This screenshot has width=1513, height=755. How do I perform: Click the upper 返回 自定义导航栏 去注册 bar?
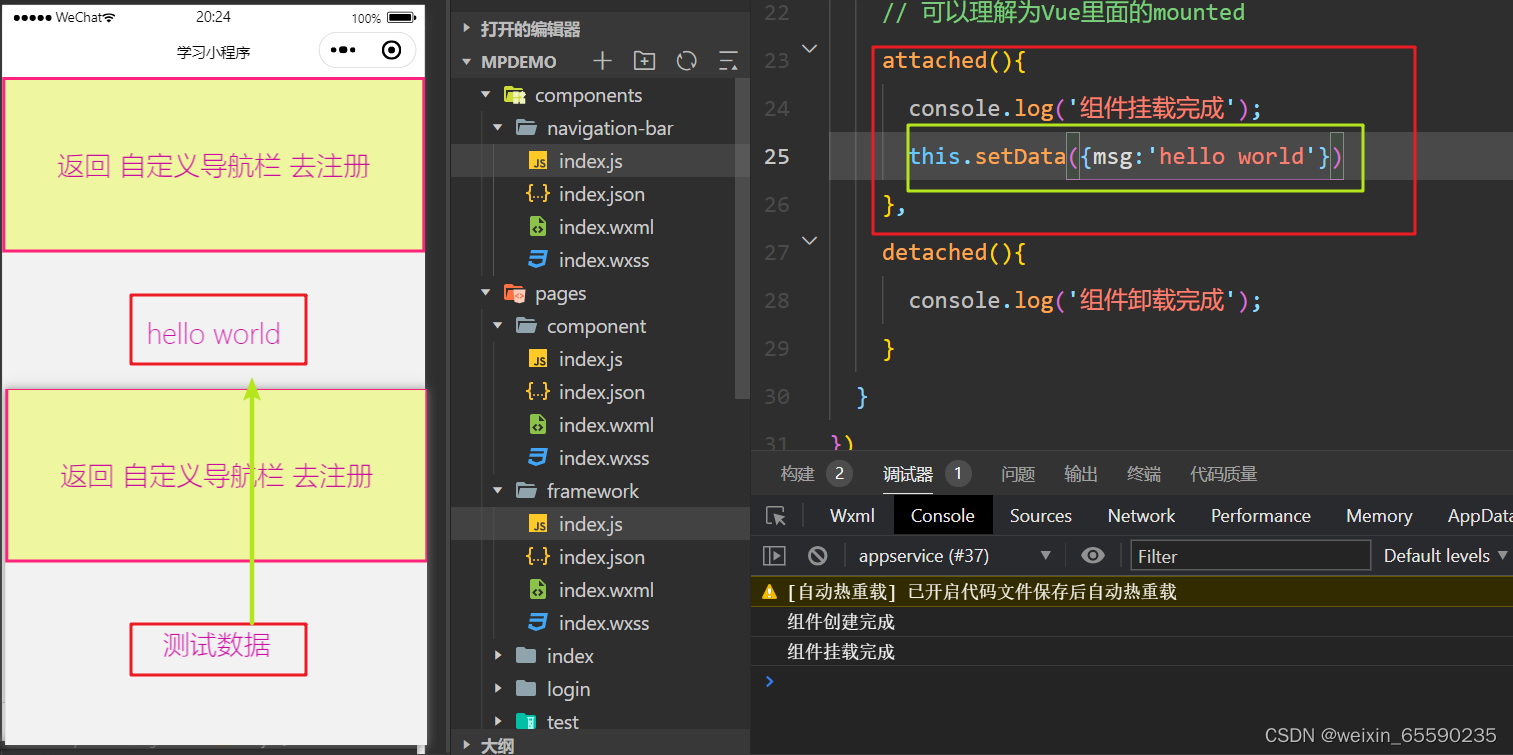pos(213,165)
